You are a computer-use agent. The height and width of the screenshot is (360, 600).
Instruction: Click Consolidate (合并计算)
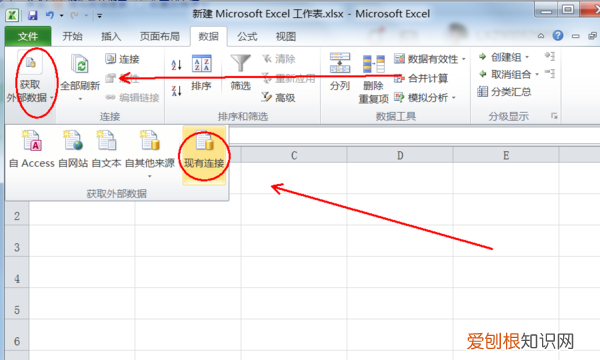coord(421,78)
